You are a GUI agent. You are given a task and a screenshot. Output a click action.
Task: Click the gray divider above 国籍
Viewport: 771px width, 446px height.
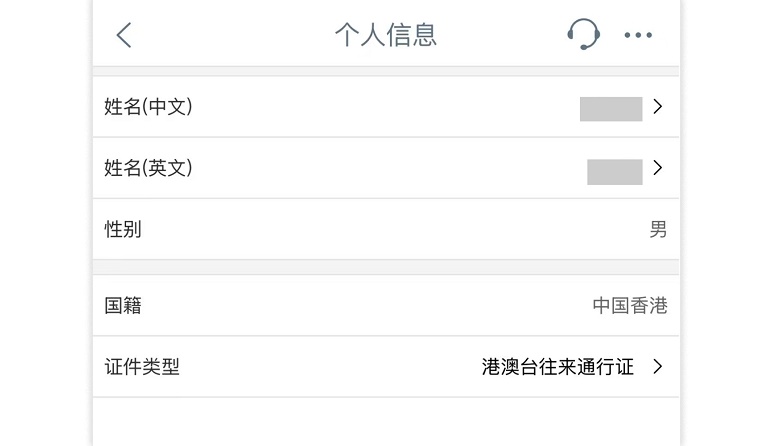click(385, 267)
